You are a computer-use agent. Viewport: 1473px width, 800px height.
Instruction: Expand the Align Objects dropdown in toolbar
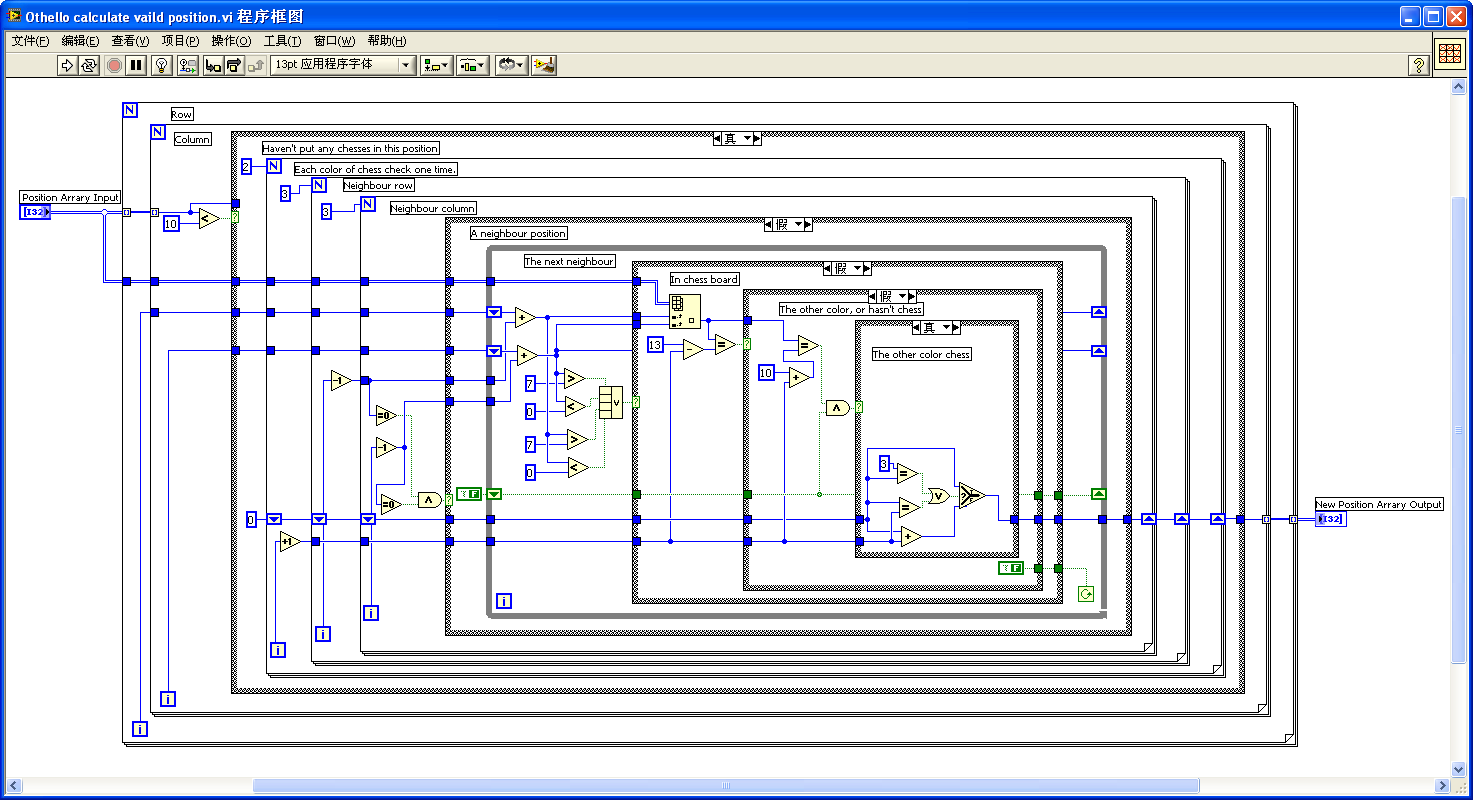click(436, 65)
